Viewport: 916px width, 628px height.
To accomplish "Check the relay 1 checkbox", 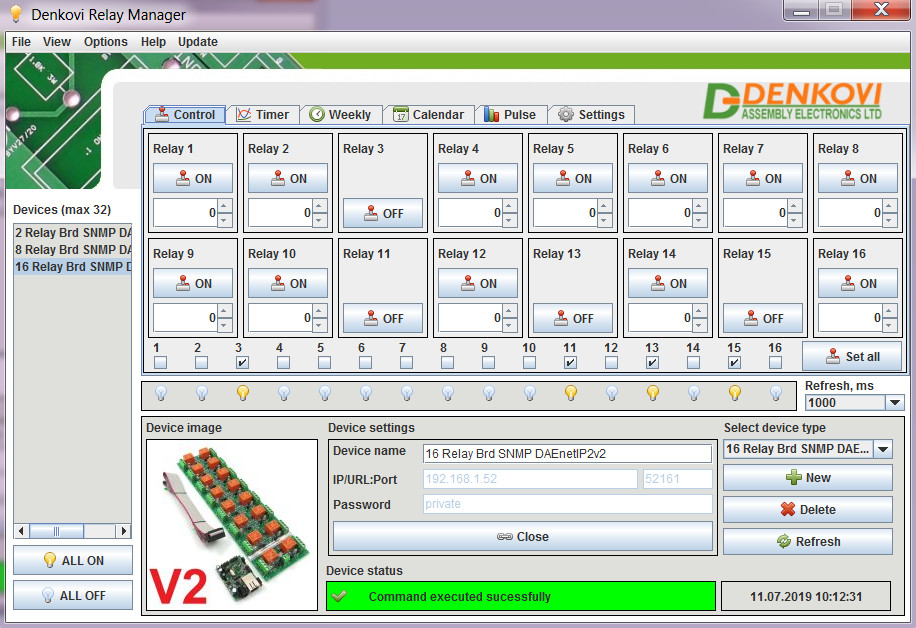I will click(161, 363).
